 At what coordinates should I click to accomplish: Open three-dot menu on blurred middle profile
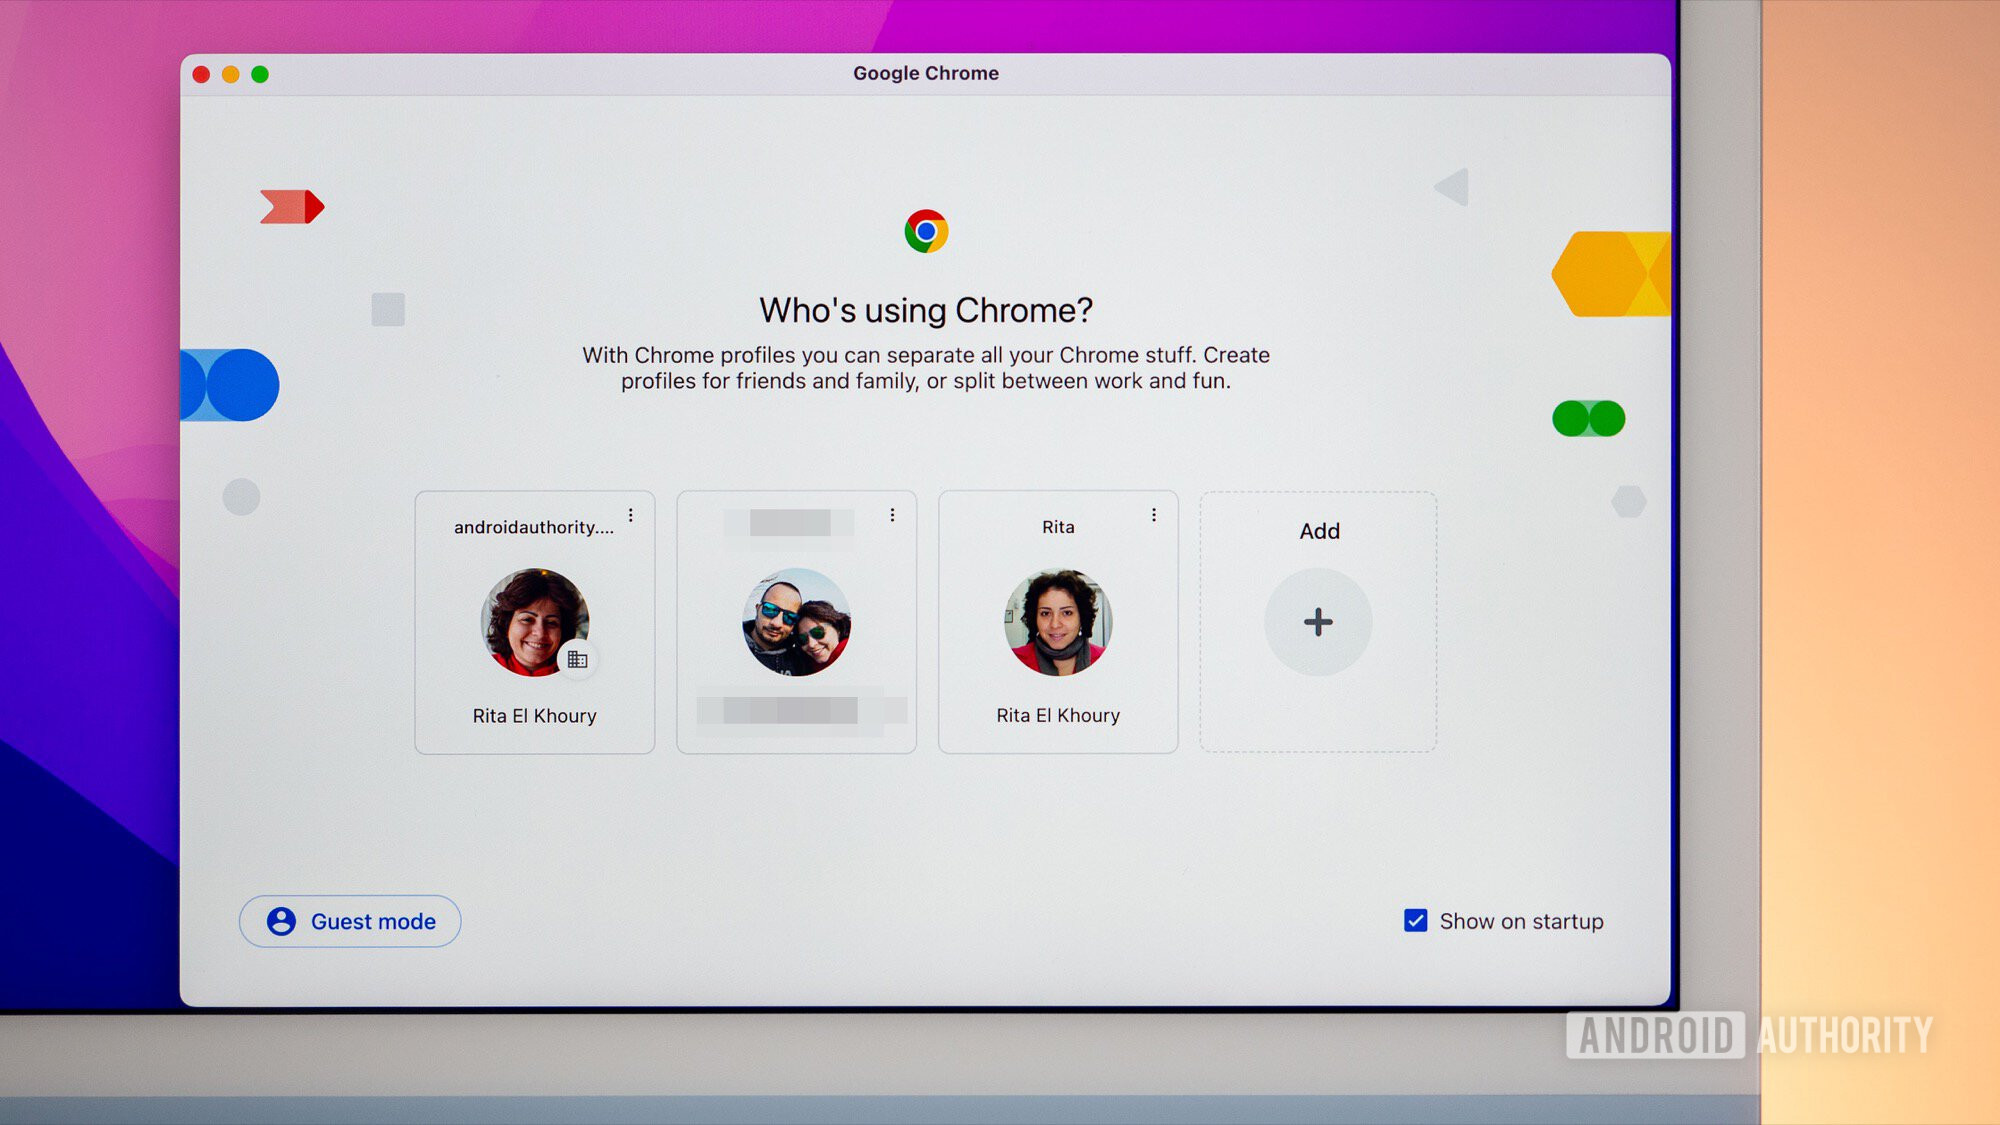coord(892,515)
